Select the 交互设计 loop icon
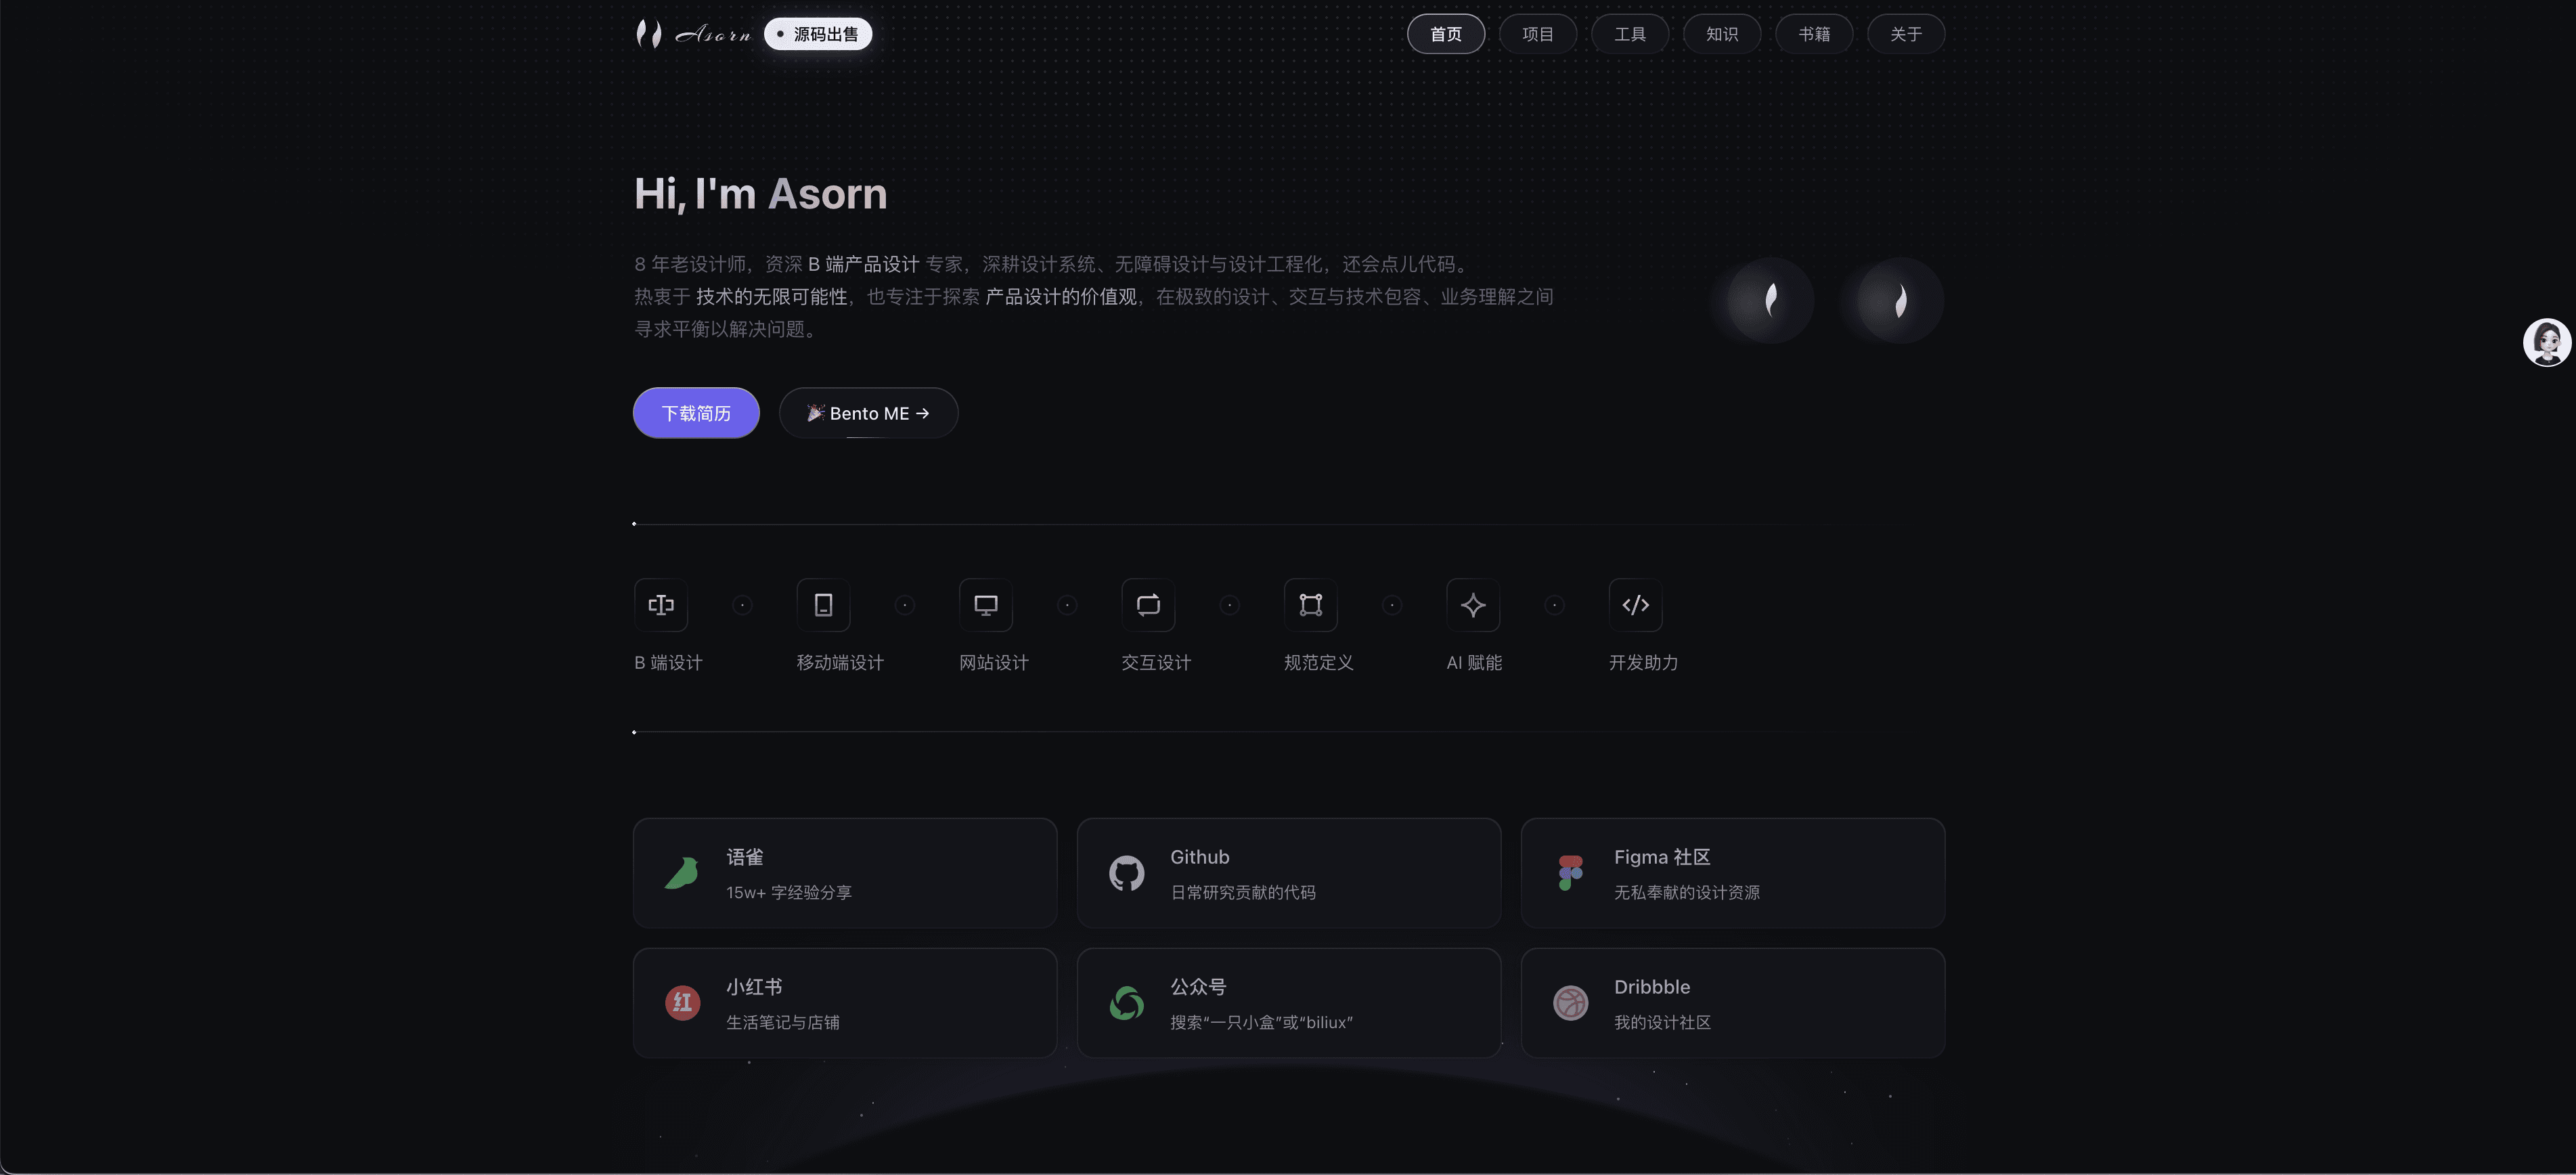2576x1175 pixels. click(1148, 605)
